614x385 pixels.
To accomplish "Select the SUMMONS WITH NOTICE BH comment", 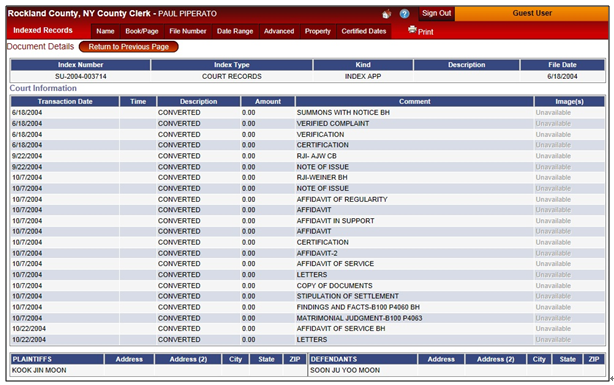I will pos(343,113).
